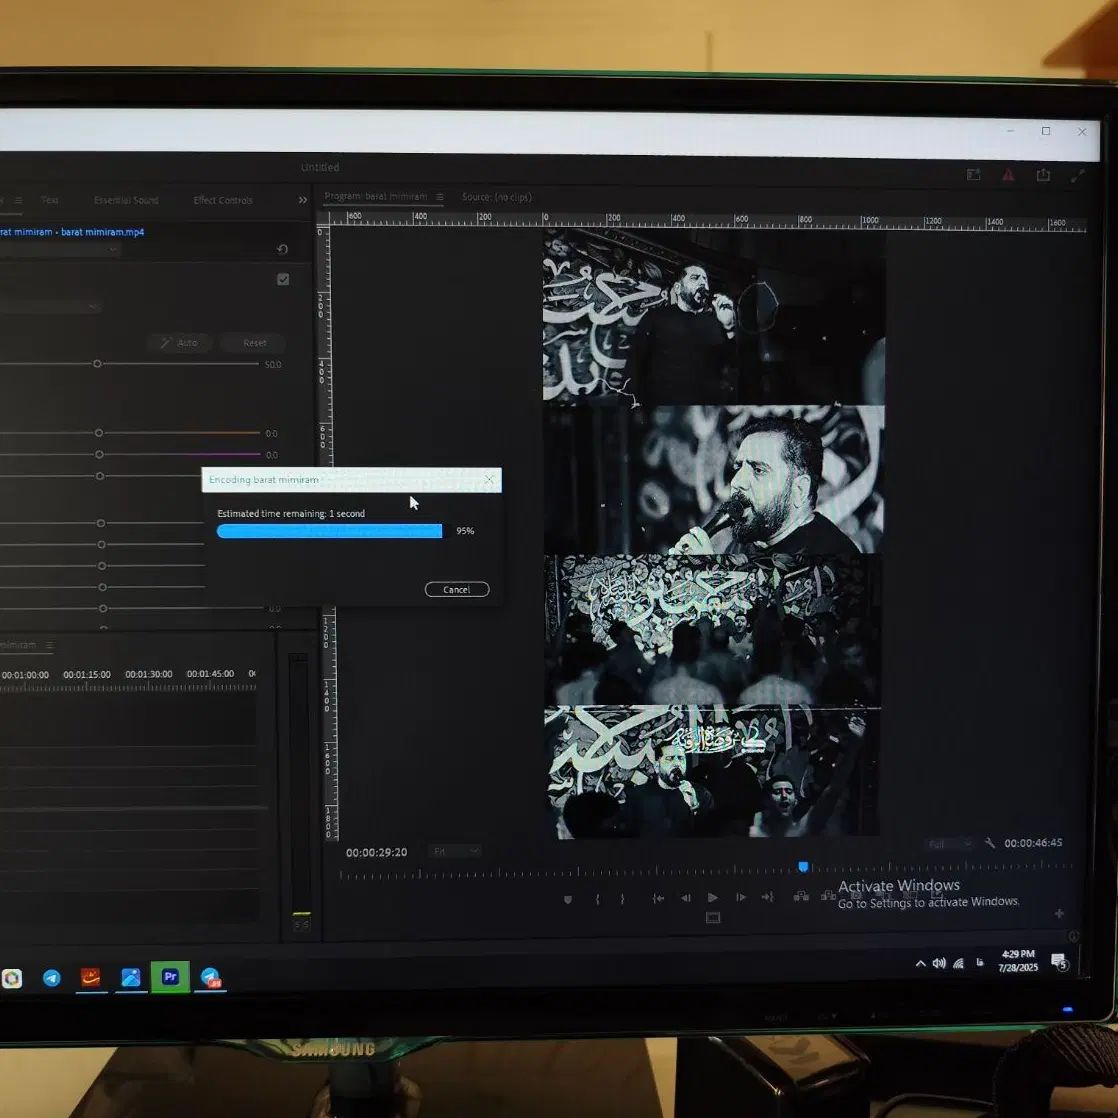This screenshot has width=1118, height=1118.
Task: Click the Extract button
Action: (x=828, y=895)
